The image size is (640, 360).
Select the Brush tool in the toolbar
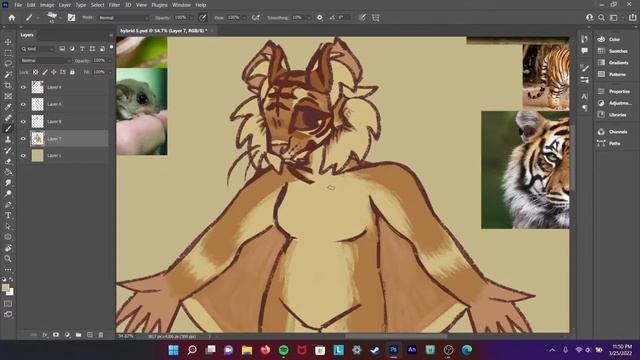(8, 129)
